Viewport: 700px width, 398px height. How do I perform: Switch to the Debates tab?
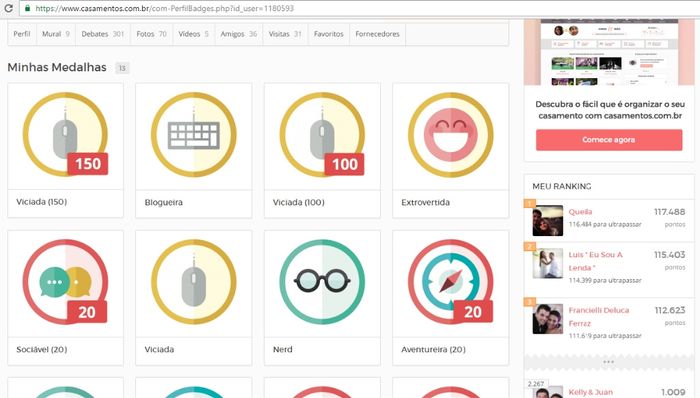(x=103, y=34)
